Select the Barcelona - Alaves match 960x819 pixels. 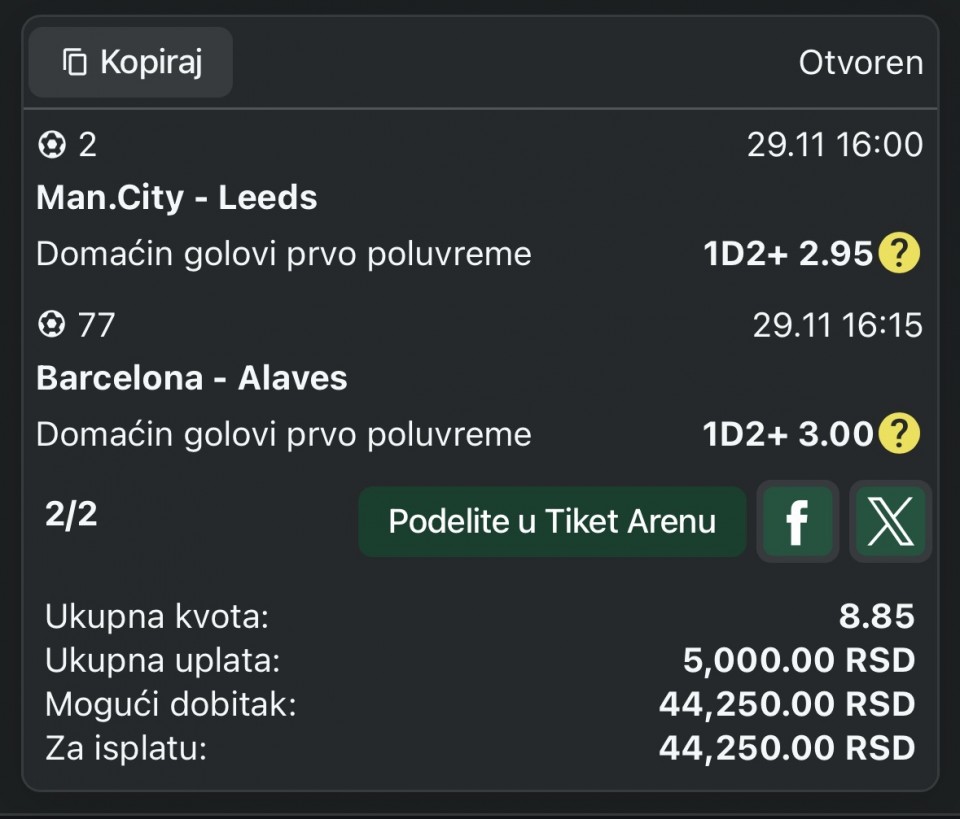tap(192, 378)
